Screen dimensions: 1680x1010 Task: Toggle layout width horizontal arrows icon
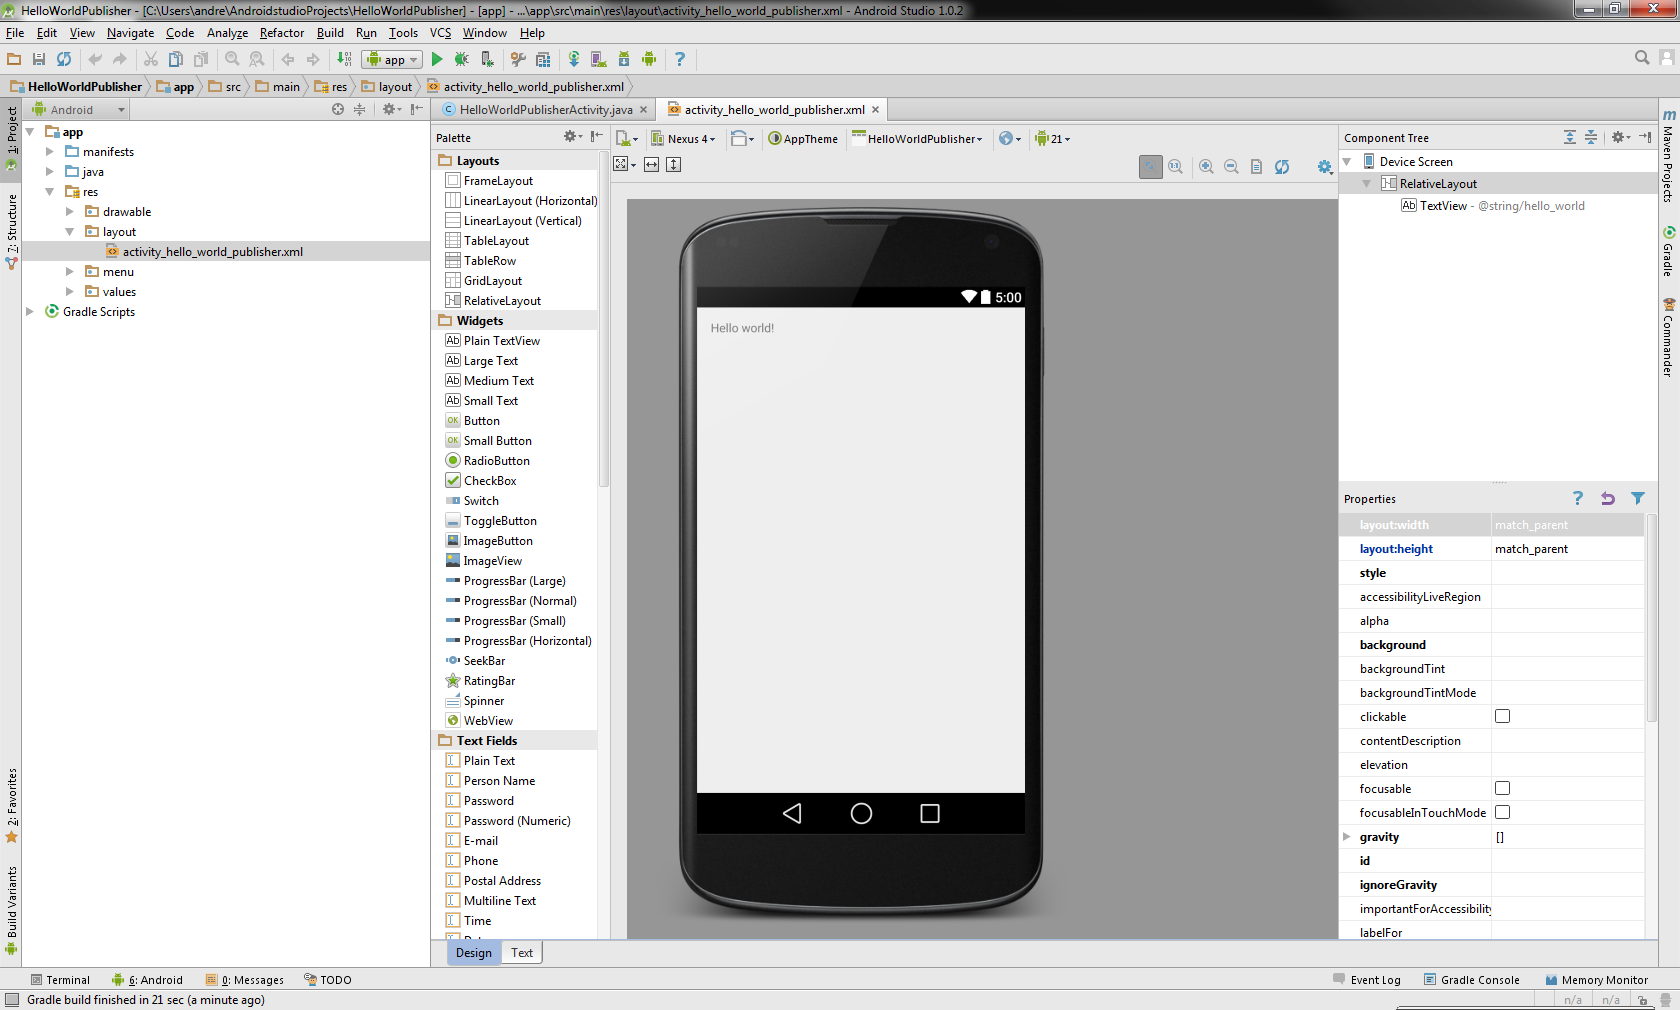(652, 164)
